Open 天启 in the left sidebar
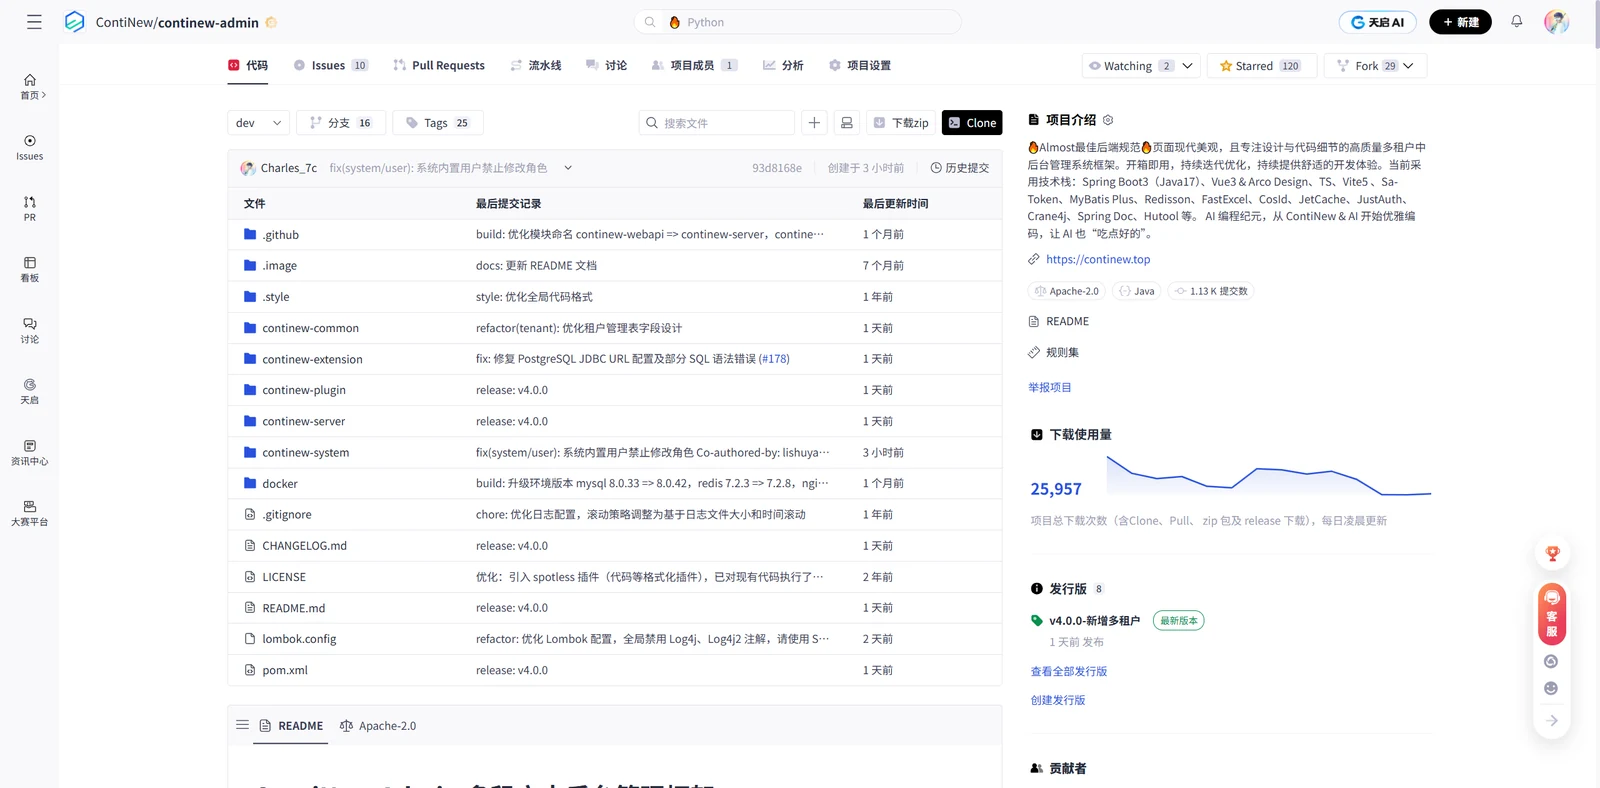Viewport: 1600px width, 788px height. tap(30, 392)
